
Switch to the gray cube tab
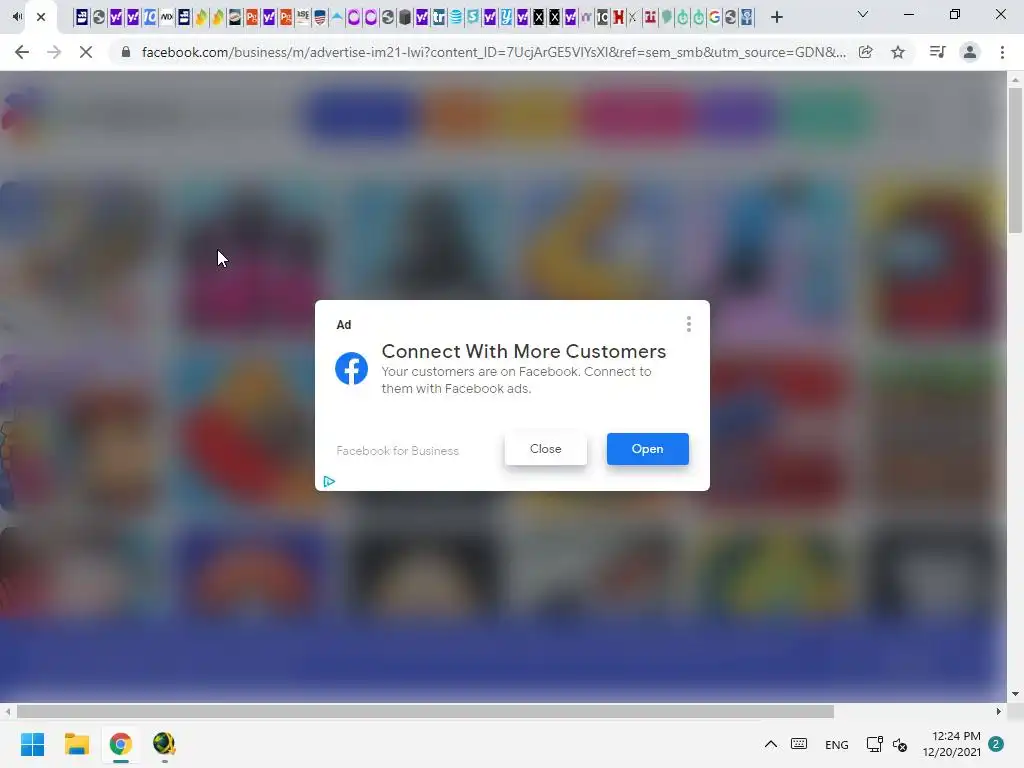tap(405, 17)
